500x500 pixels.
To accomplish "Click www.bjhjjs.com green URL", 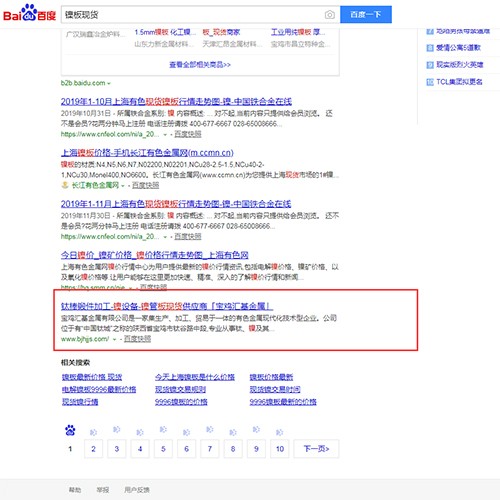I will 85,339.
